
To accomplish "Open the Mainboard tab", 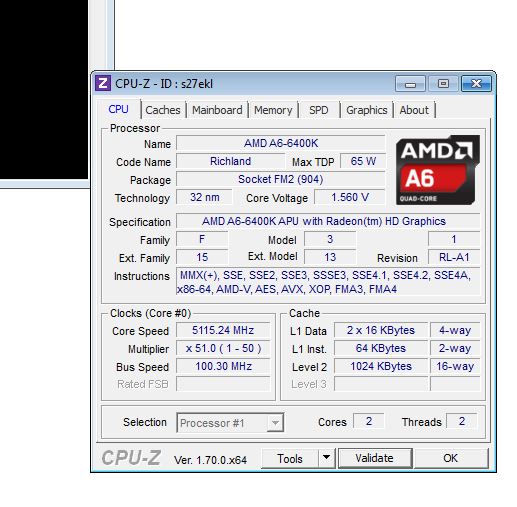I will coord(217,110).
